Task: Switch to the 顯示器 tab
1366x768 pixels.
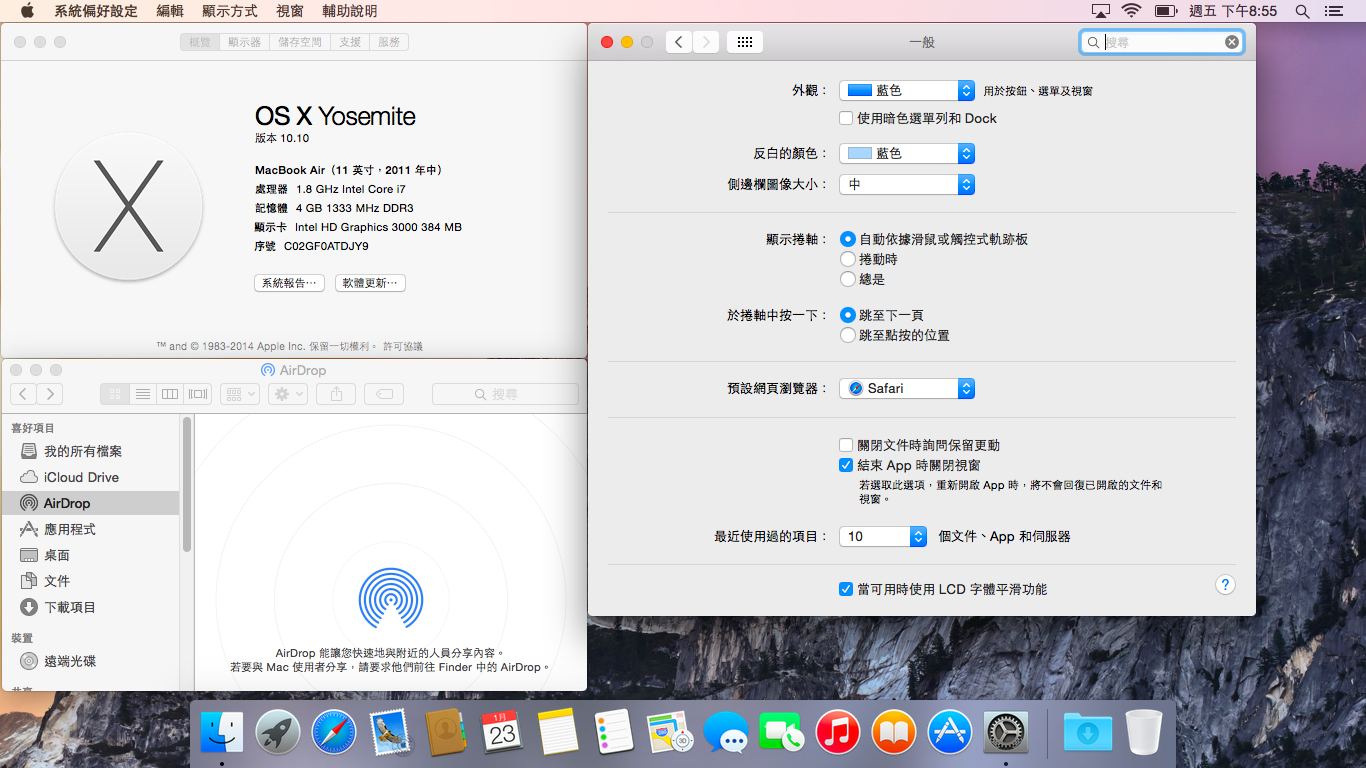Action: [x=245, y=42]
